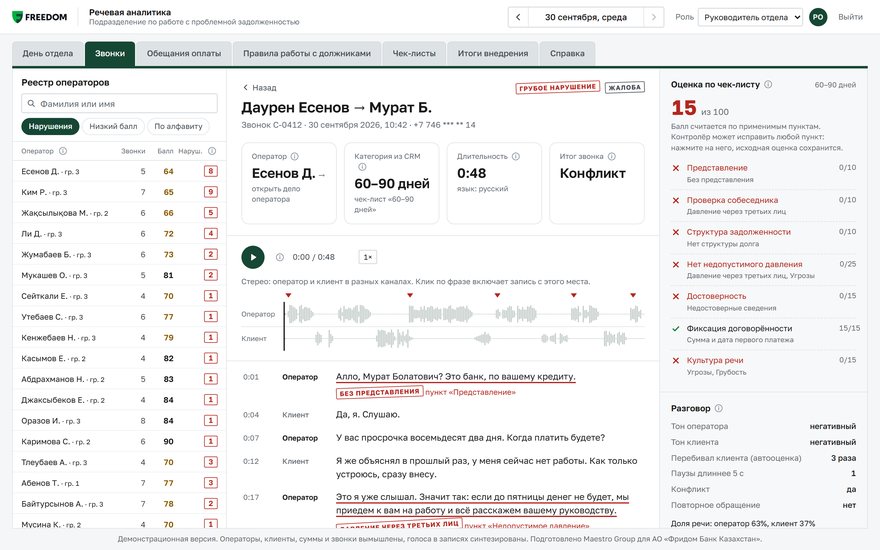The height and width of the screenshot is (550, 880).
Task: Open the Итоги внедрения tab
Action: click(x=493, y=53)
